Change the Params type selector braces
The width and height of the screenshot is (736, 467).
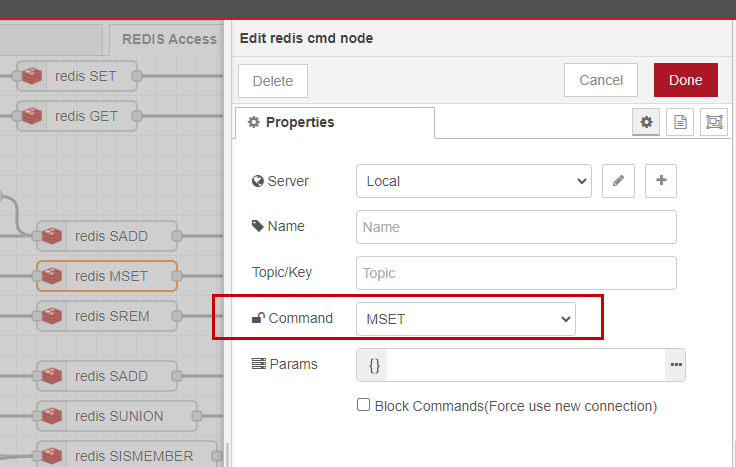pos(374,365)
